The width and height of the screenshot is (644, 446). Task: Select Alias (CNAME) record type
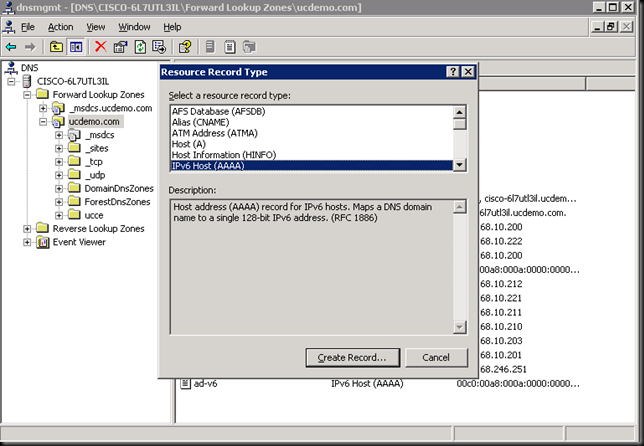tap(312, 122)
